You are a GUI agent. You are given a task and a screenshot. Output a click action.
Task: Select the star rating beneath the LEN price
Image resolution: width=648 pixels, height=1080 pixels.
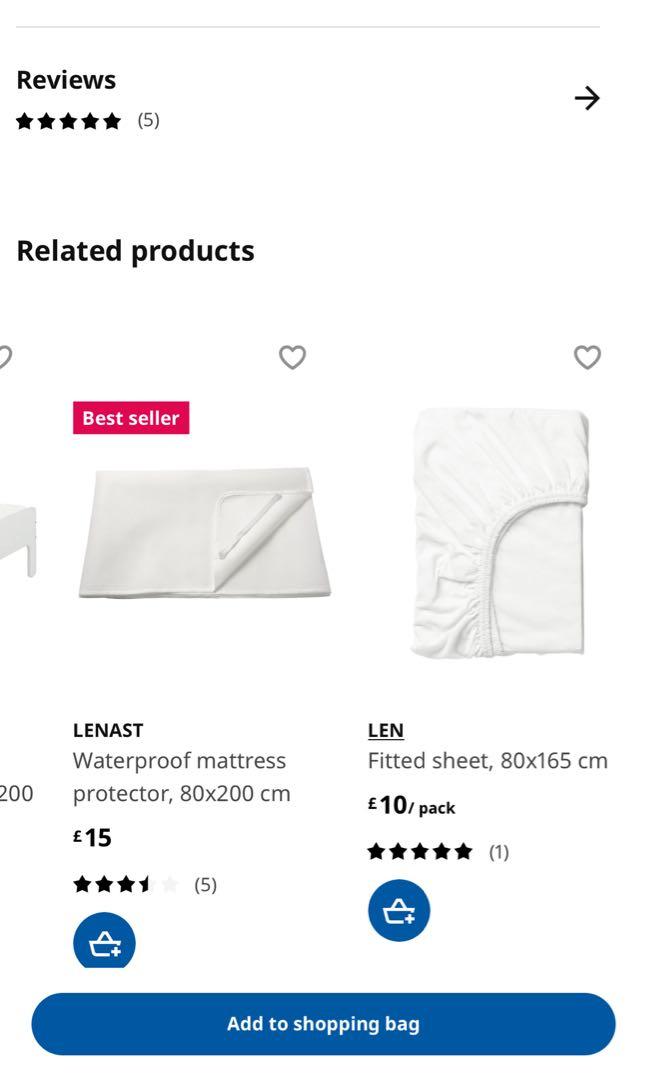(418, 851)
